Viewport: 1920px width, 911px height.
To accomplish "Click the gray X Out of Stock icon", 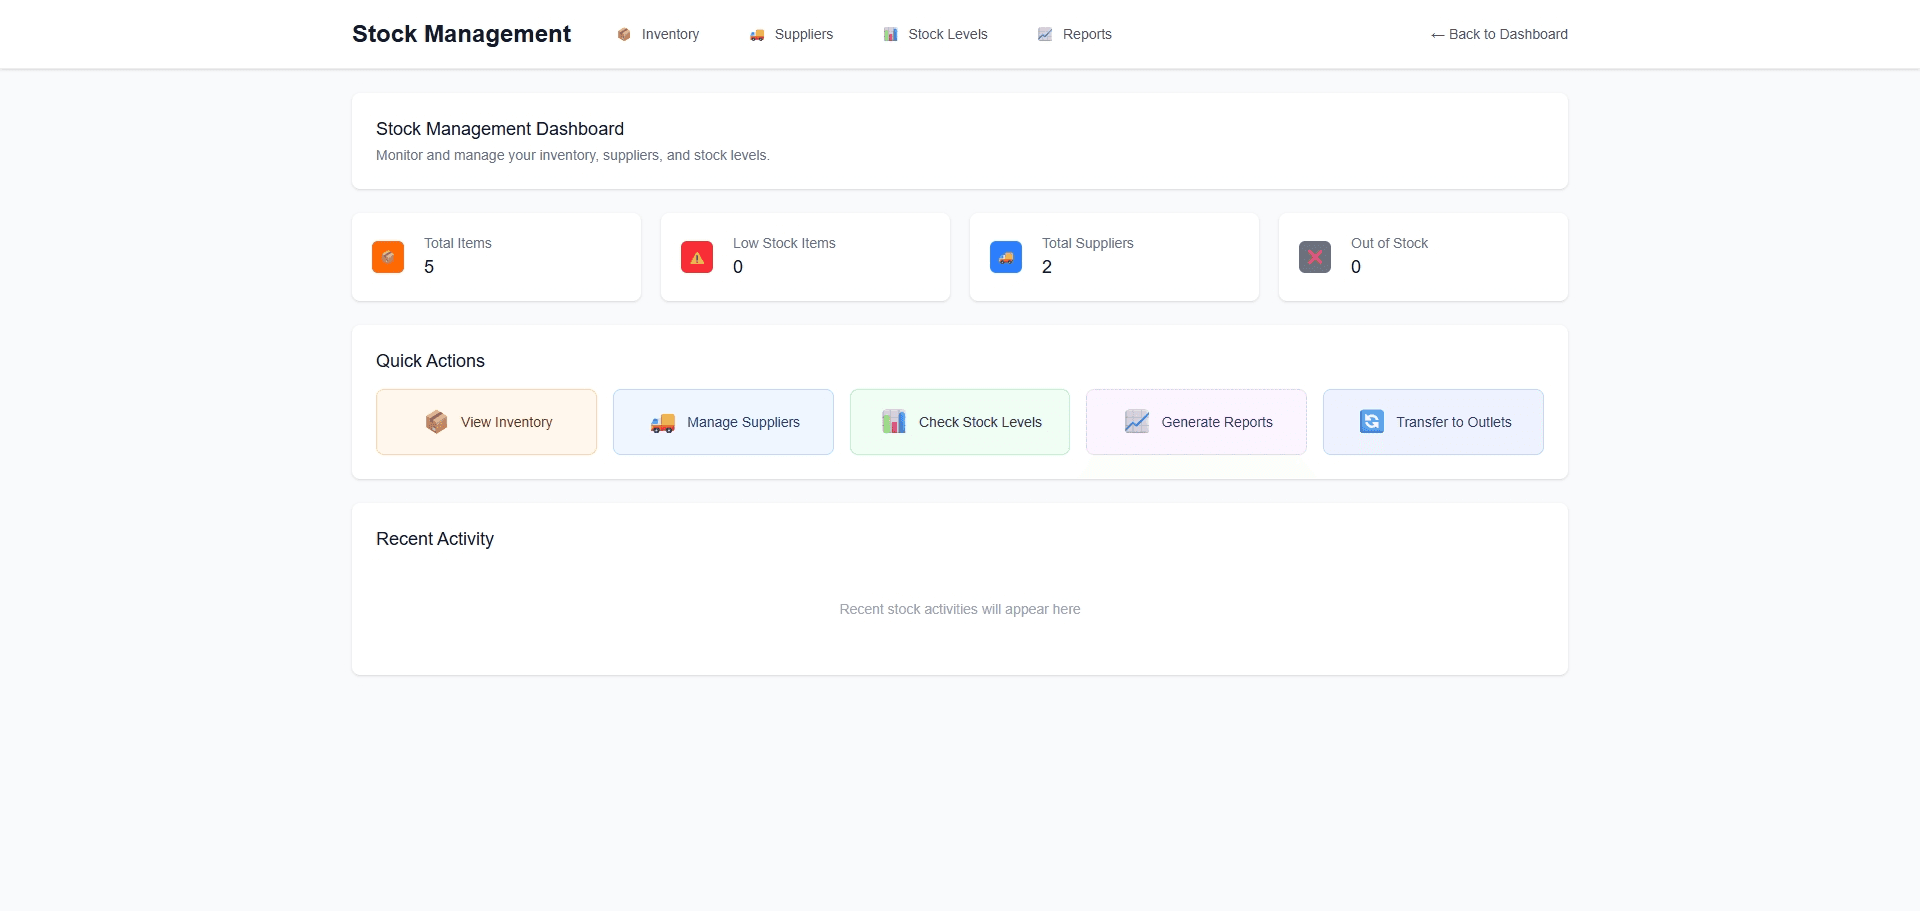I will click(1315, 257).
